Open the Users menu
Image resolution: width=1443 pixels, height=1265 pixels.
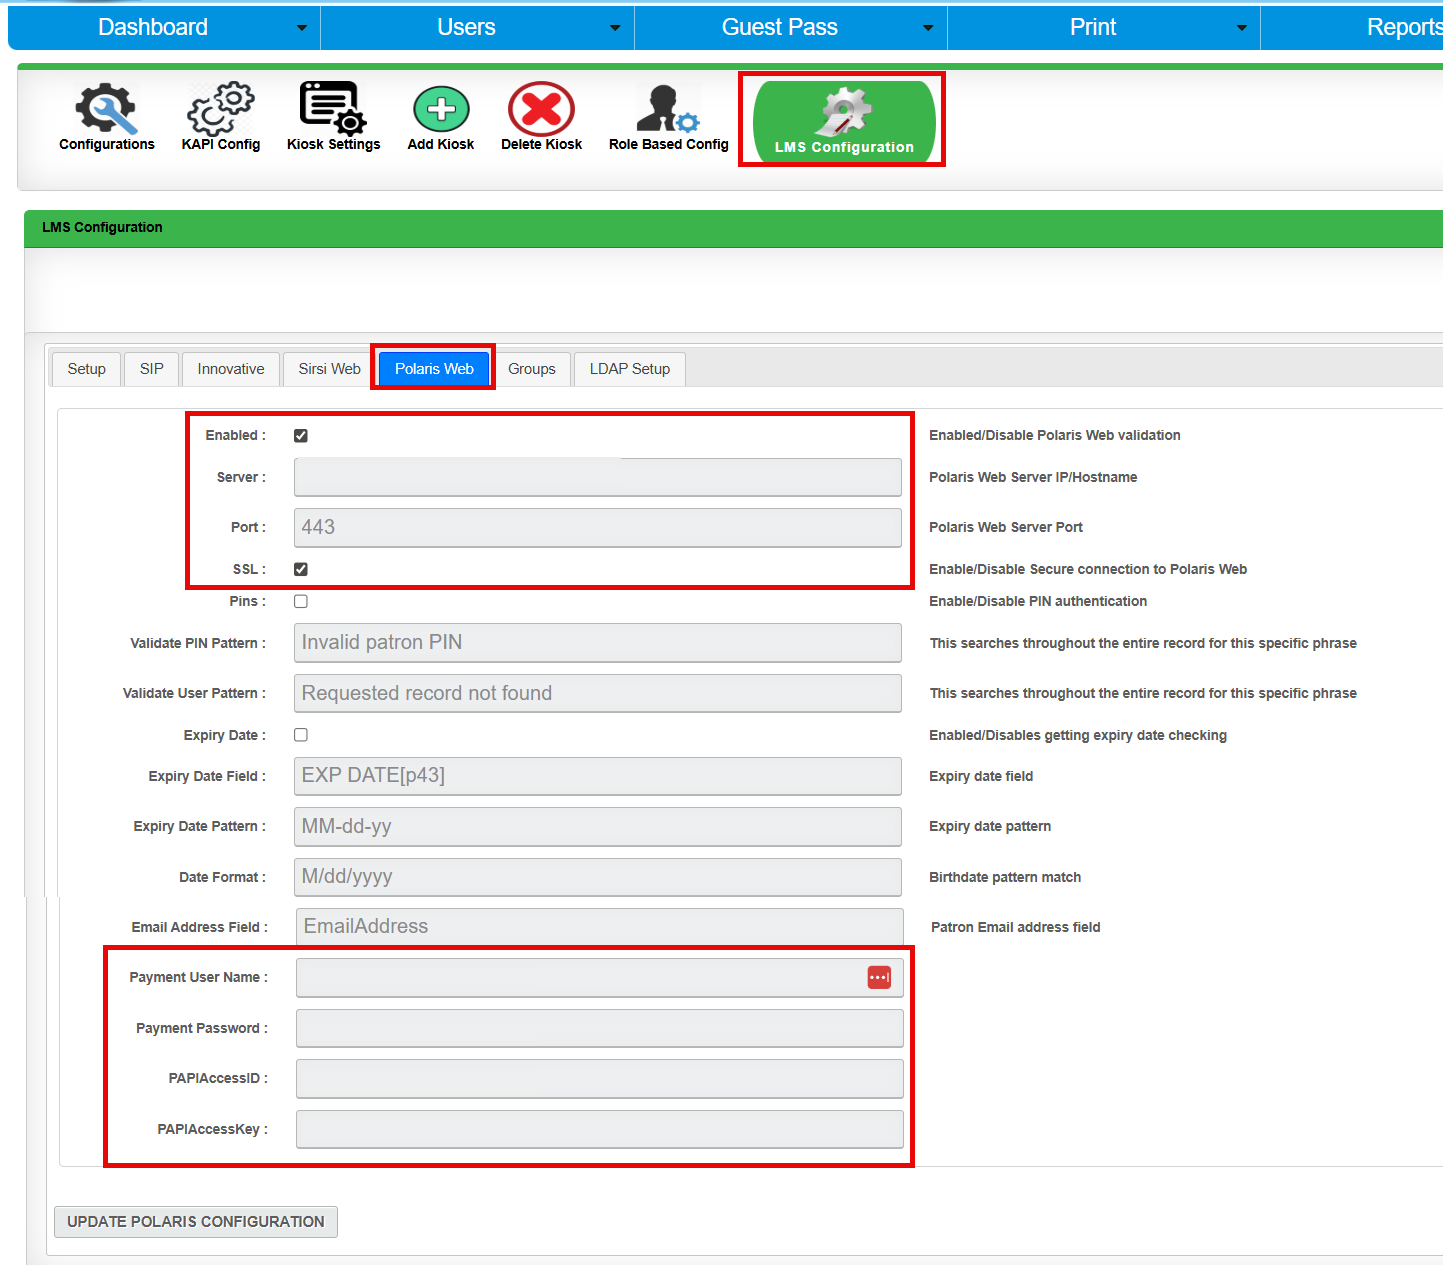click(x=466, y=27)
